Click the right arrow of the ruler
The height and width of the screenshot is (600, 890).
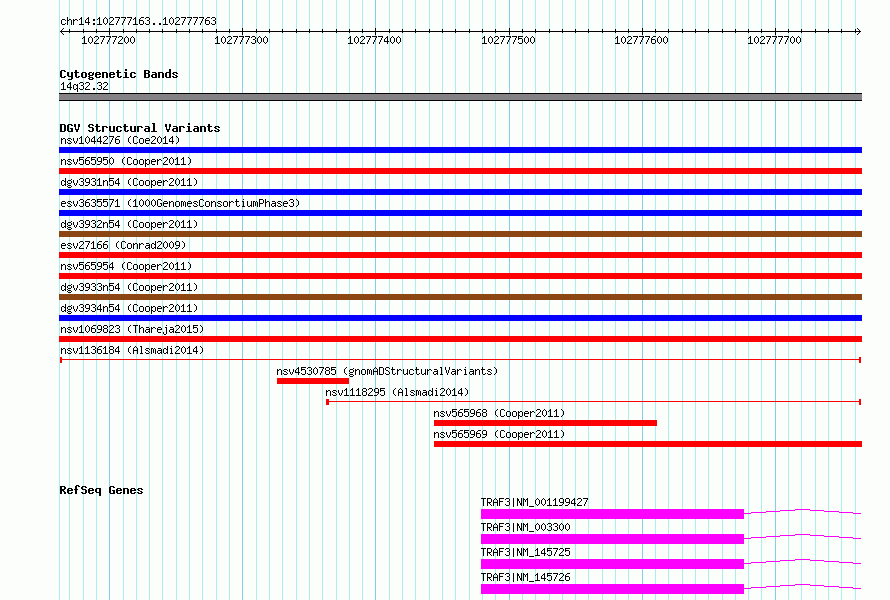[858, 32]
